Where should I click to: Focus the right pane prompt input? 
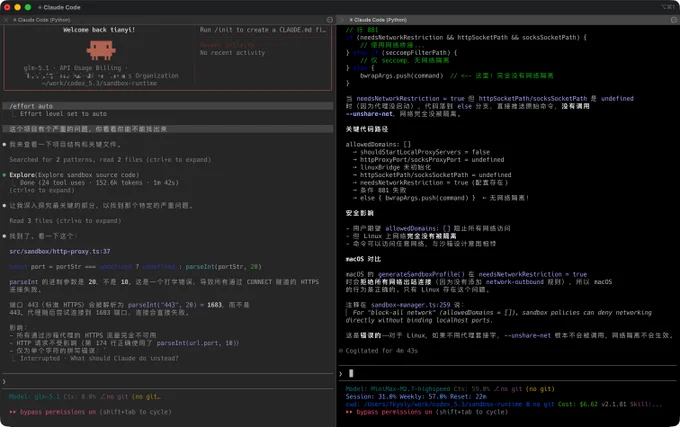tap(508, 373)
